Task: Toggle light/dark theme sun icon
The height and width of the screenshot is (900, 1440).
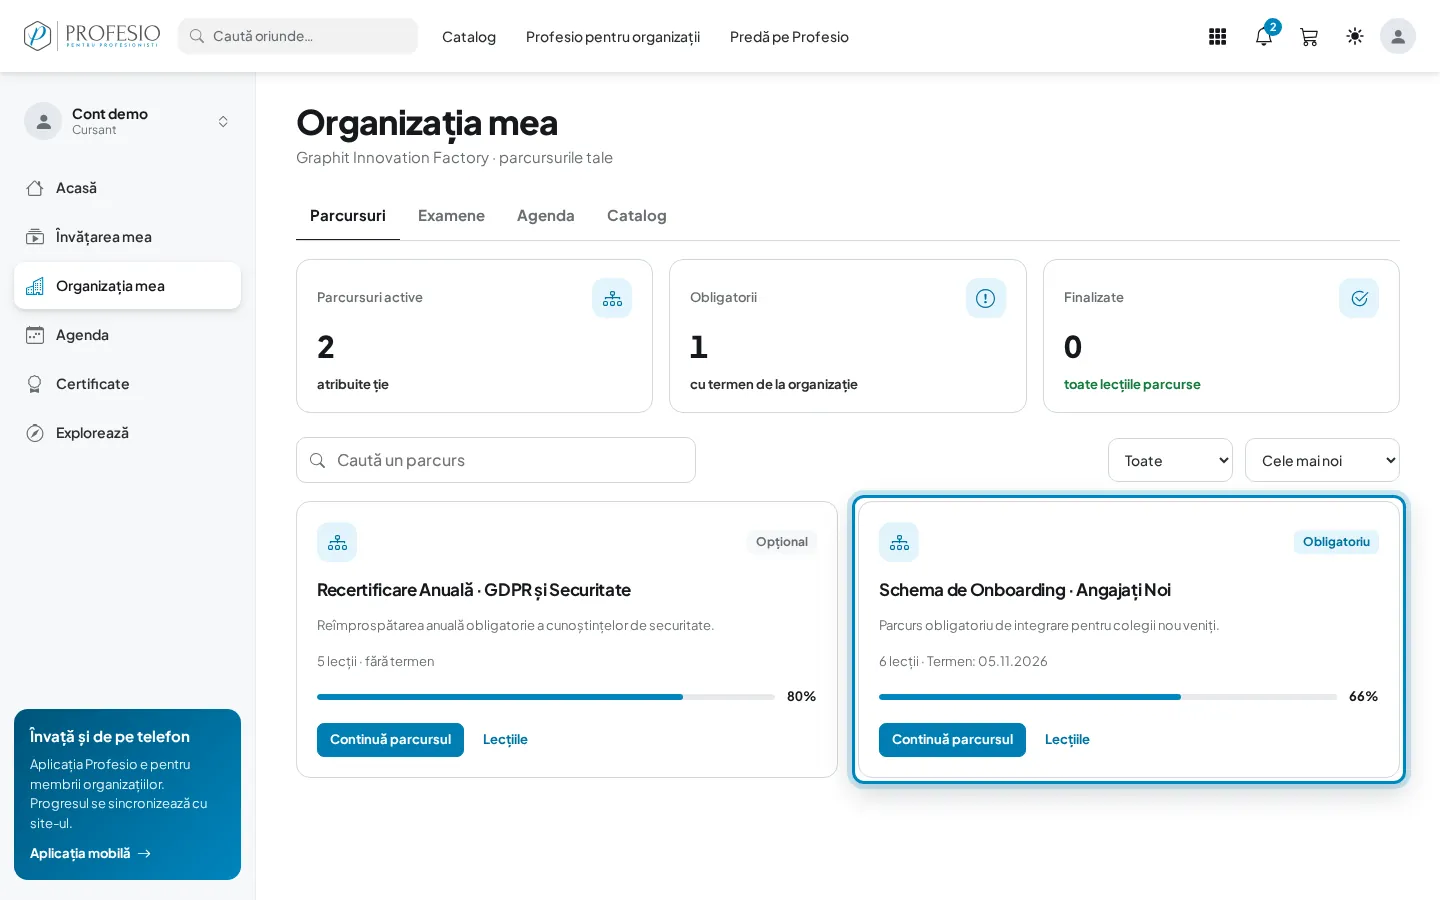Action: (x=1355, y=36)
